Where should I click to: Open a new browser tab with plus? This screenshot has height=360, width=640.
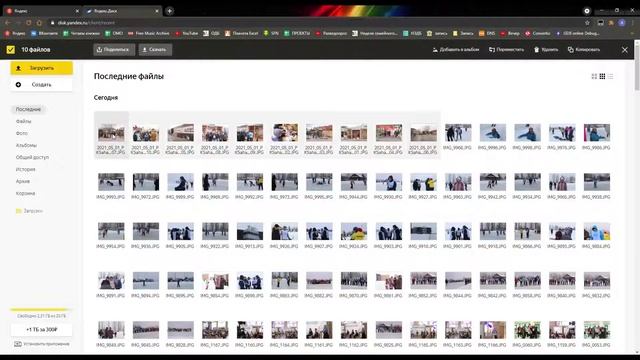[x=169, y=11]
